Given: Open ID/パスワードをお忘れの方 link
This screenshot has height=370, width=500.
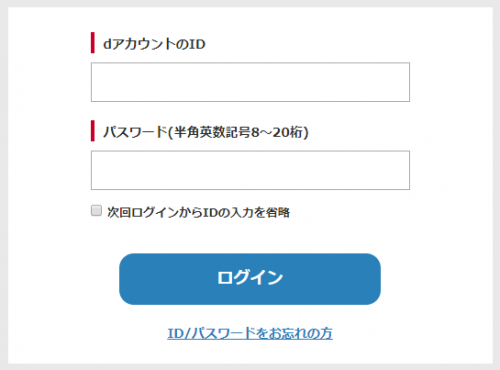Looking at the screenshot, I should click(x=250, y=333).
